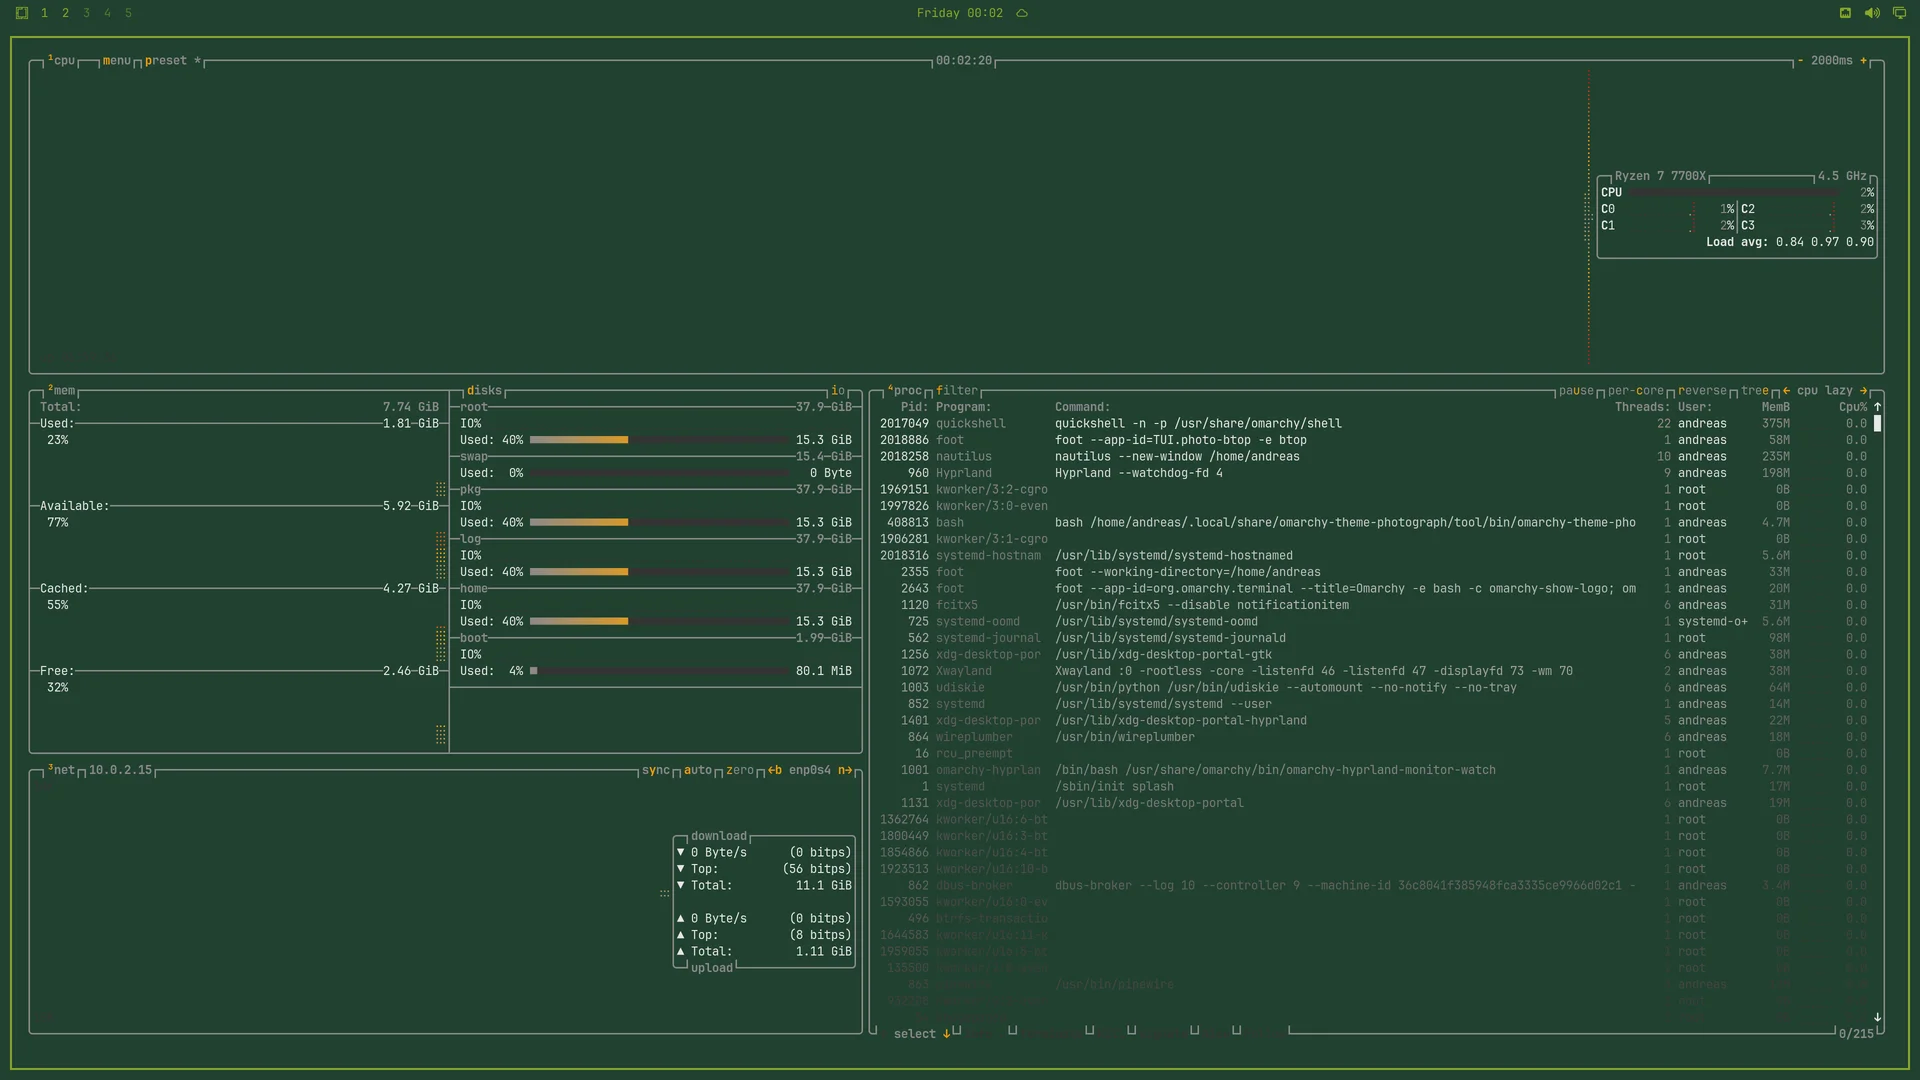Open the volume icon in top bar
1920x1080 pixels.
(x=1872, y=13)
